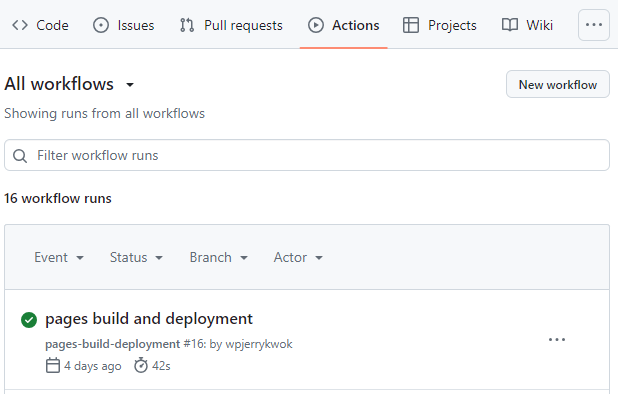Click the 16 workflow runs text

(58, 198)
